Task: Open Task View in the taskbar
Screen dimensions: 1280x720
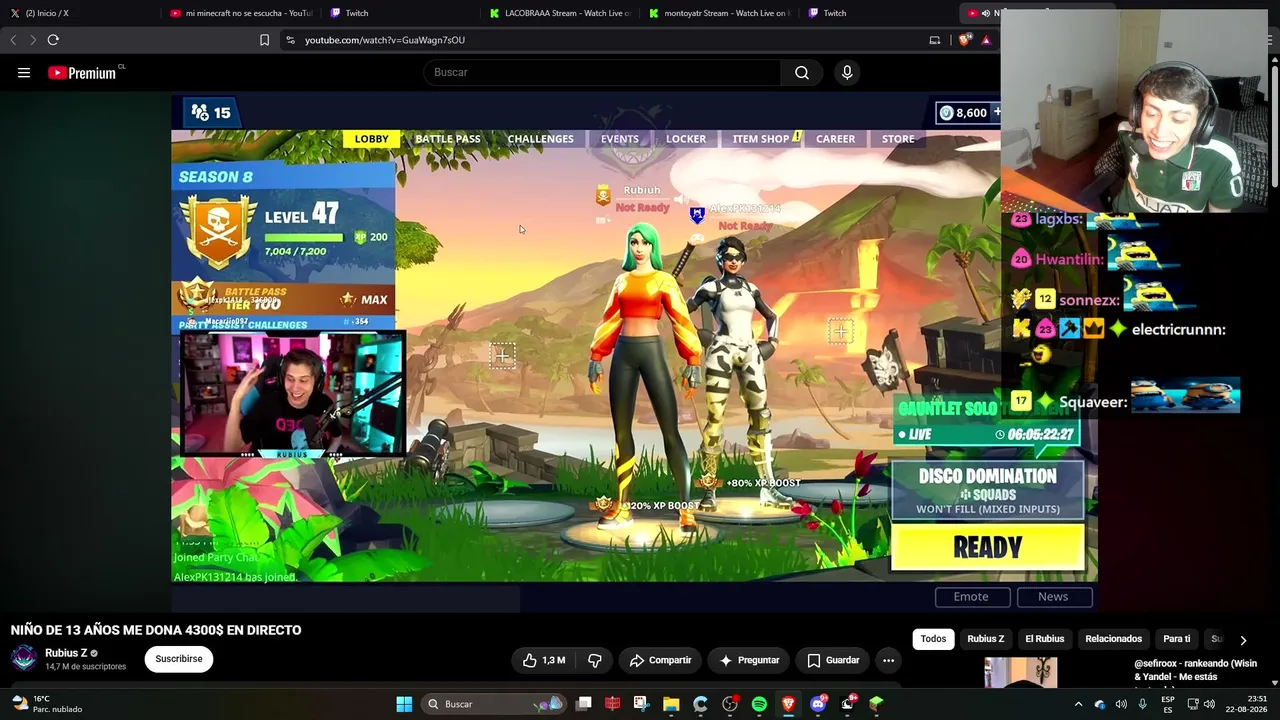Action: pos(584,704)
